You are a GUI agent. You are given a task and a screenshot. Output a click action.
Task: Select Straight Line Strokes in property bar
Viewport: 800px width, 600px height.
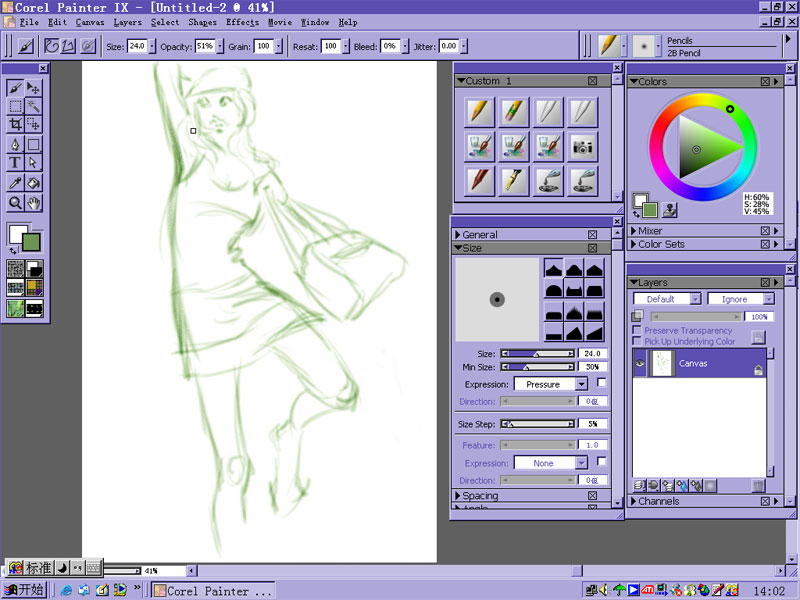click(x=68, y=46)
